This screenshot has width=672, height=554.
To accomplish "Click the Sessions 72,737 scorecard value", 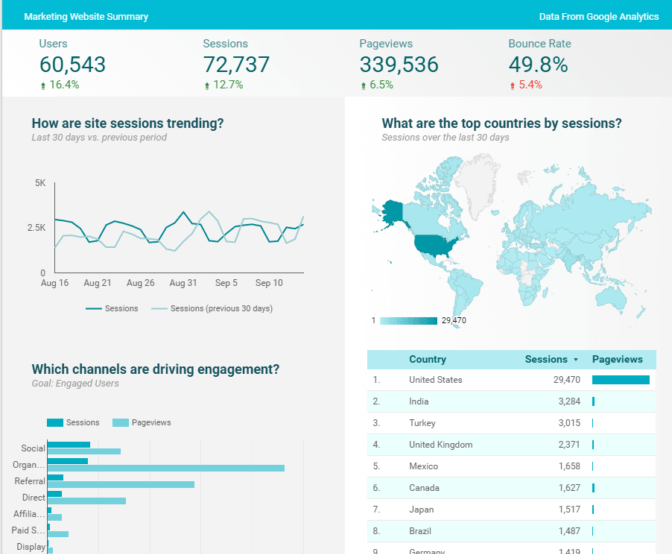I will pyautogui.click(x=236, y=65).
